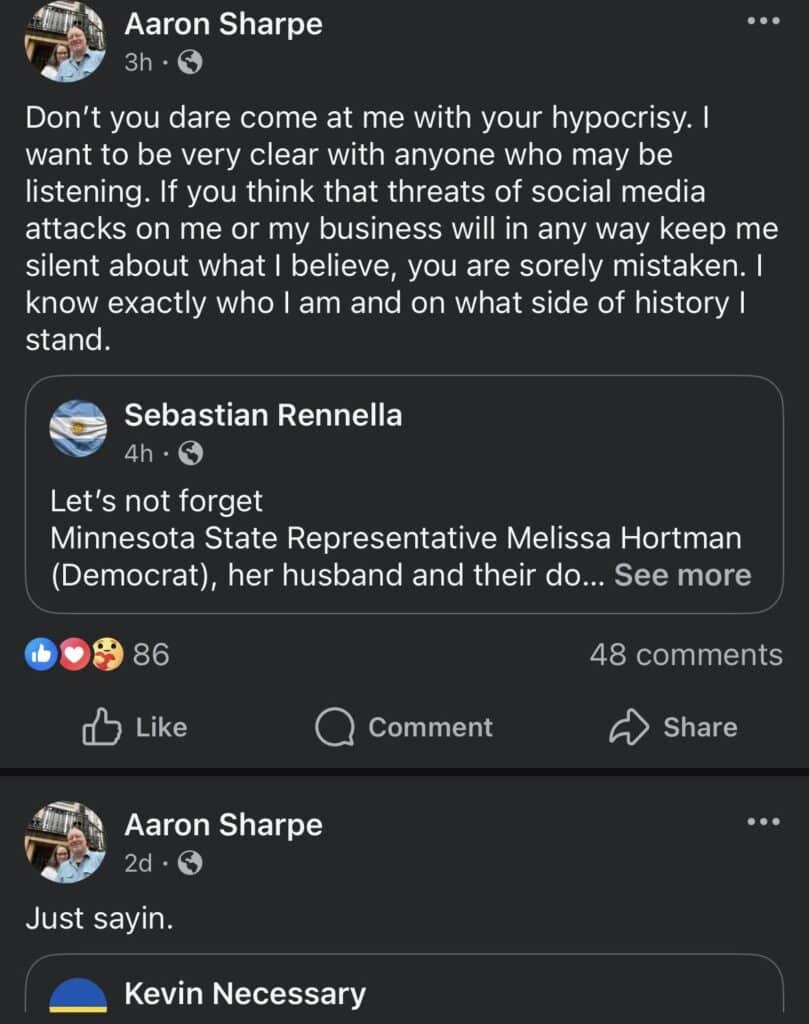The height and width of the screenshot is (1024, 809).
Task: Open the shared Melissa Hortman post text
Action: [395, 538]
